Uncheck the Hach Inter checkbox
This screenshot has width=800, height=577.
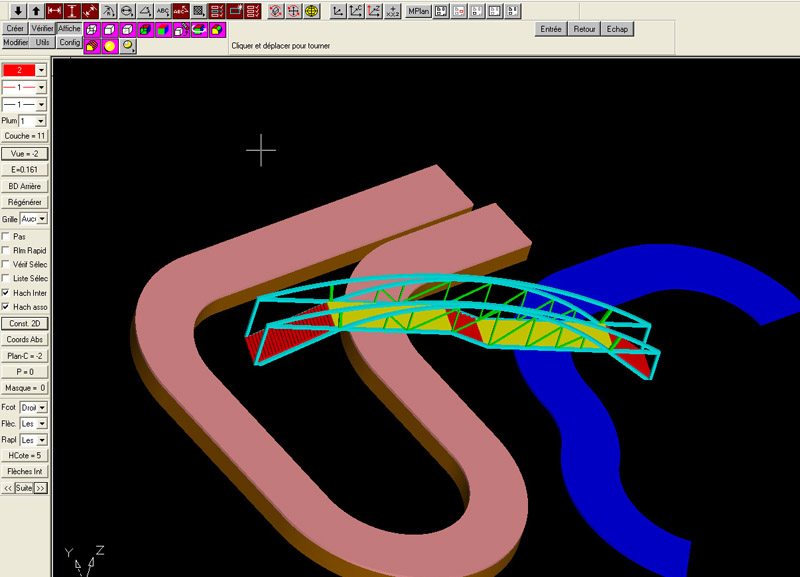click(7, 292)
